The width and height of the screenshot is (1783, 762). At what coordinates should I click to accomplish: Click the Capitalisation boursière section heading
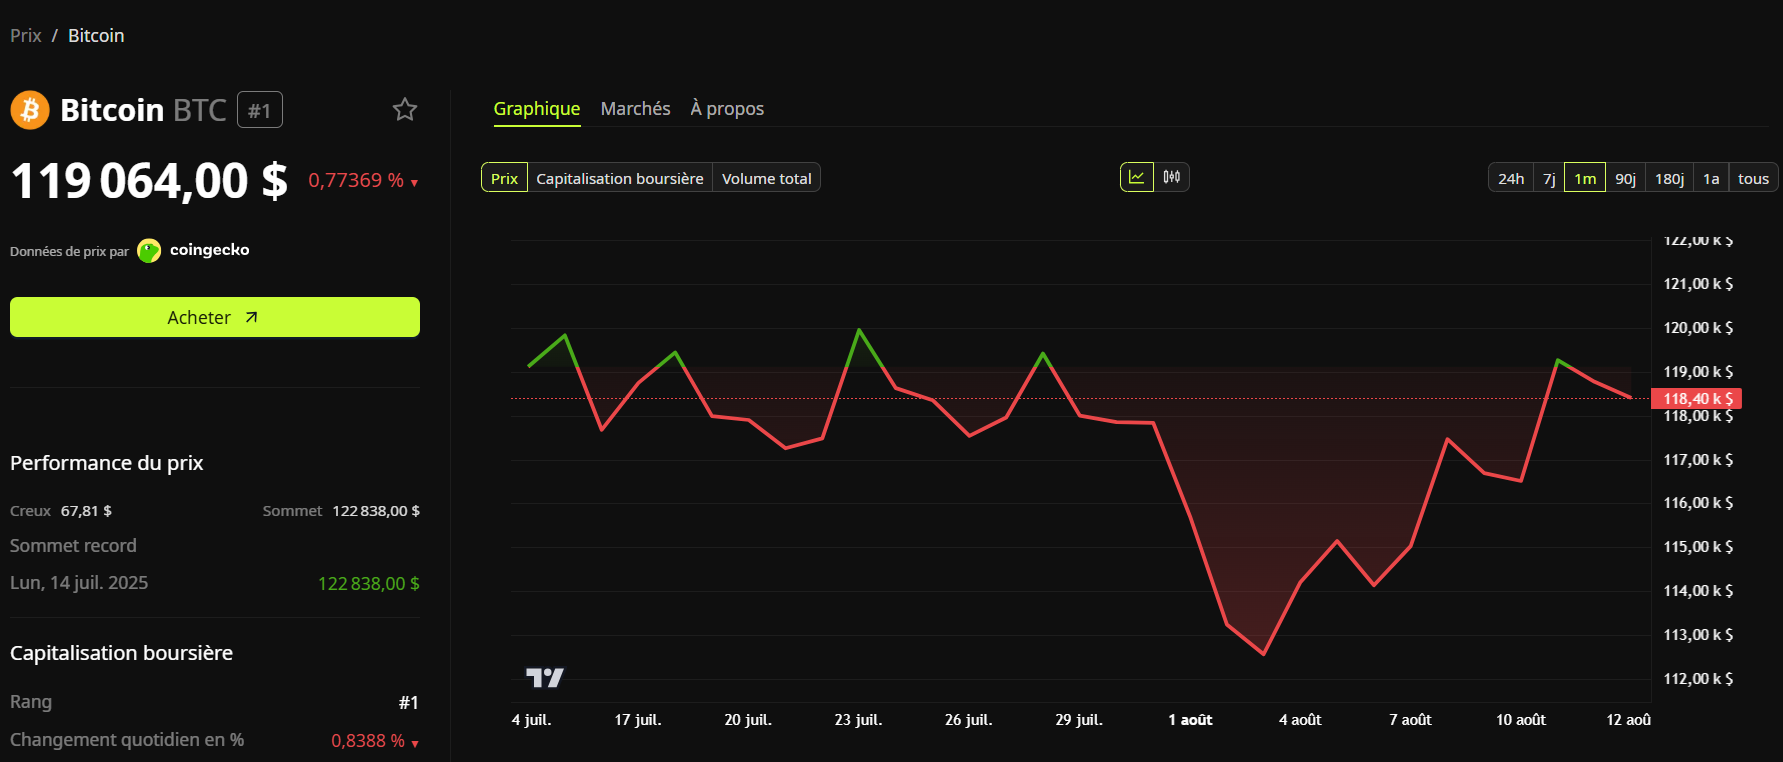pyautogui.click(x=121, y=652)
